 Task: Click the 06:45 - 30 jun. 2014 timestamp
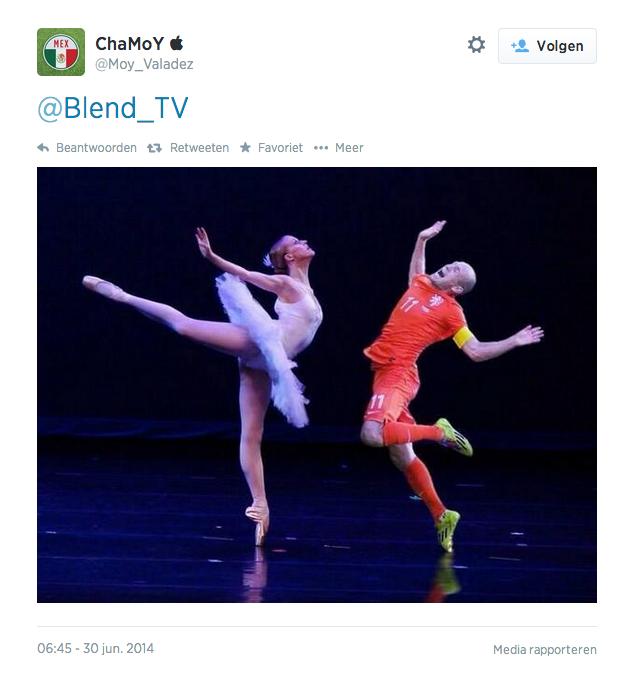point(96,648)
